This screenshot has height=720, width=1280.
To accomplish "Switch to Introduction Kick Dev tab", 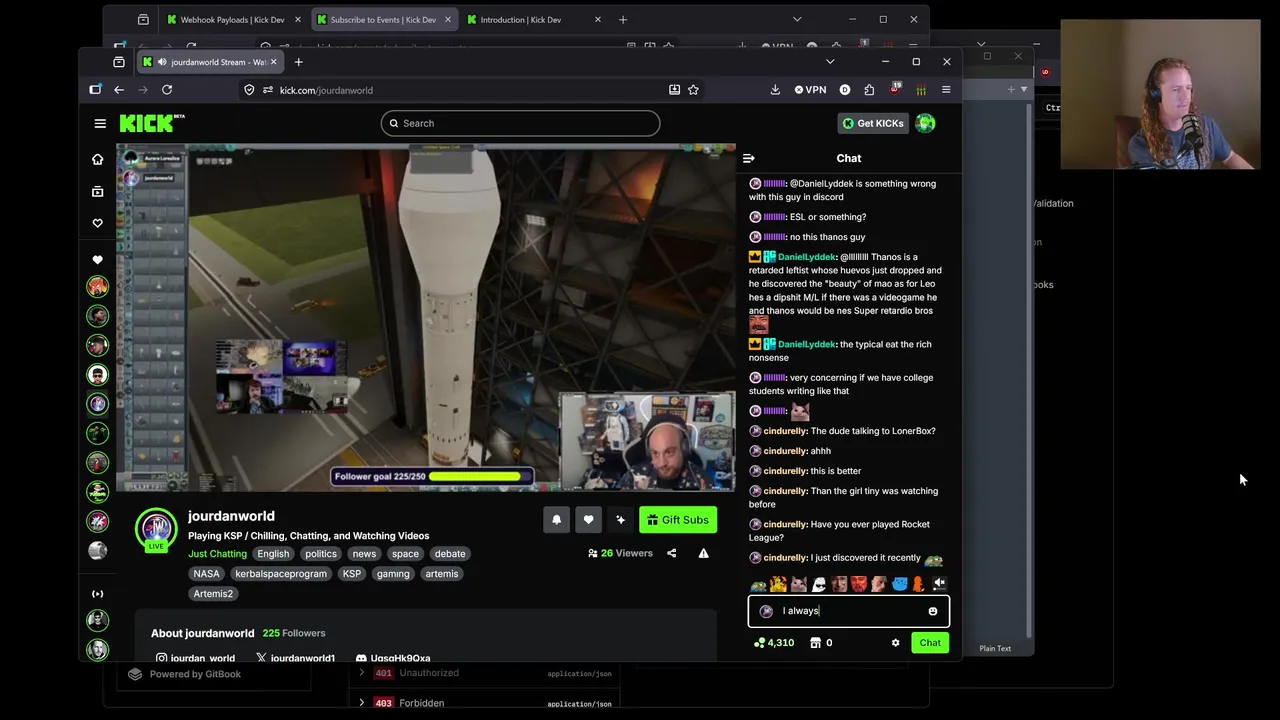I will pos(533,20).
